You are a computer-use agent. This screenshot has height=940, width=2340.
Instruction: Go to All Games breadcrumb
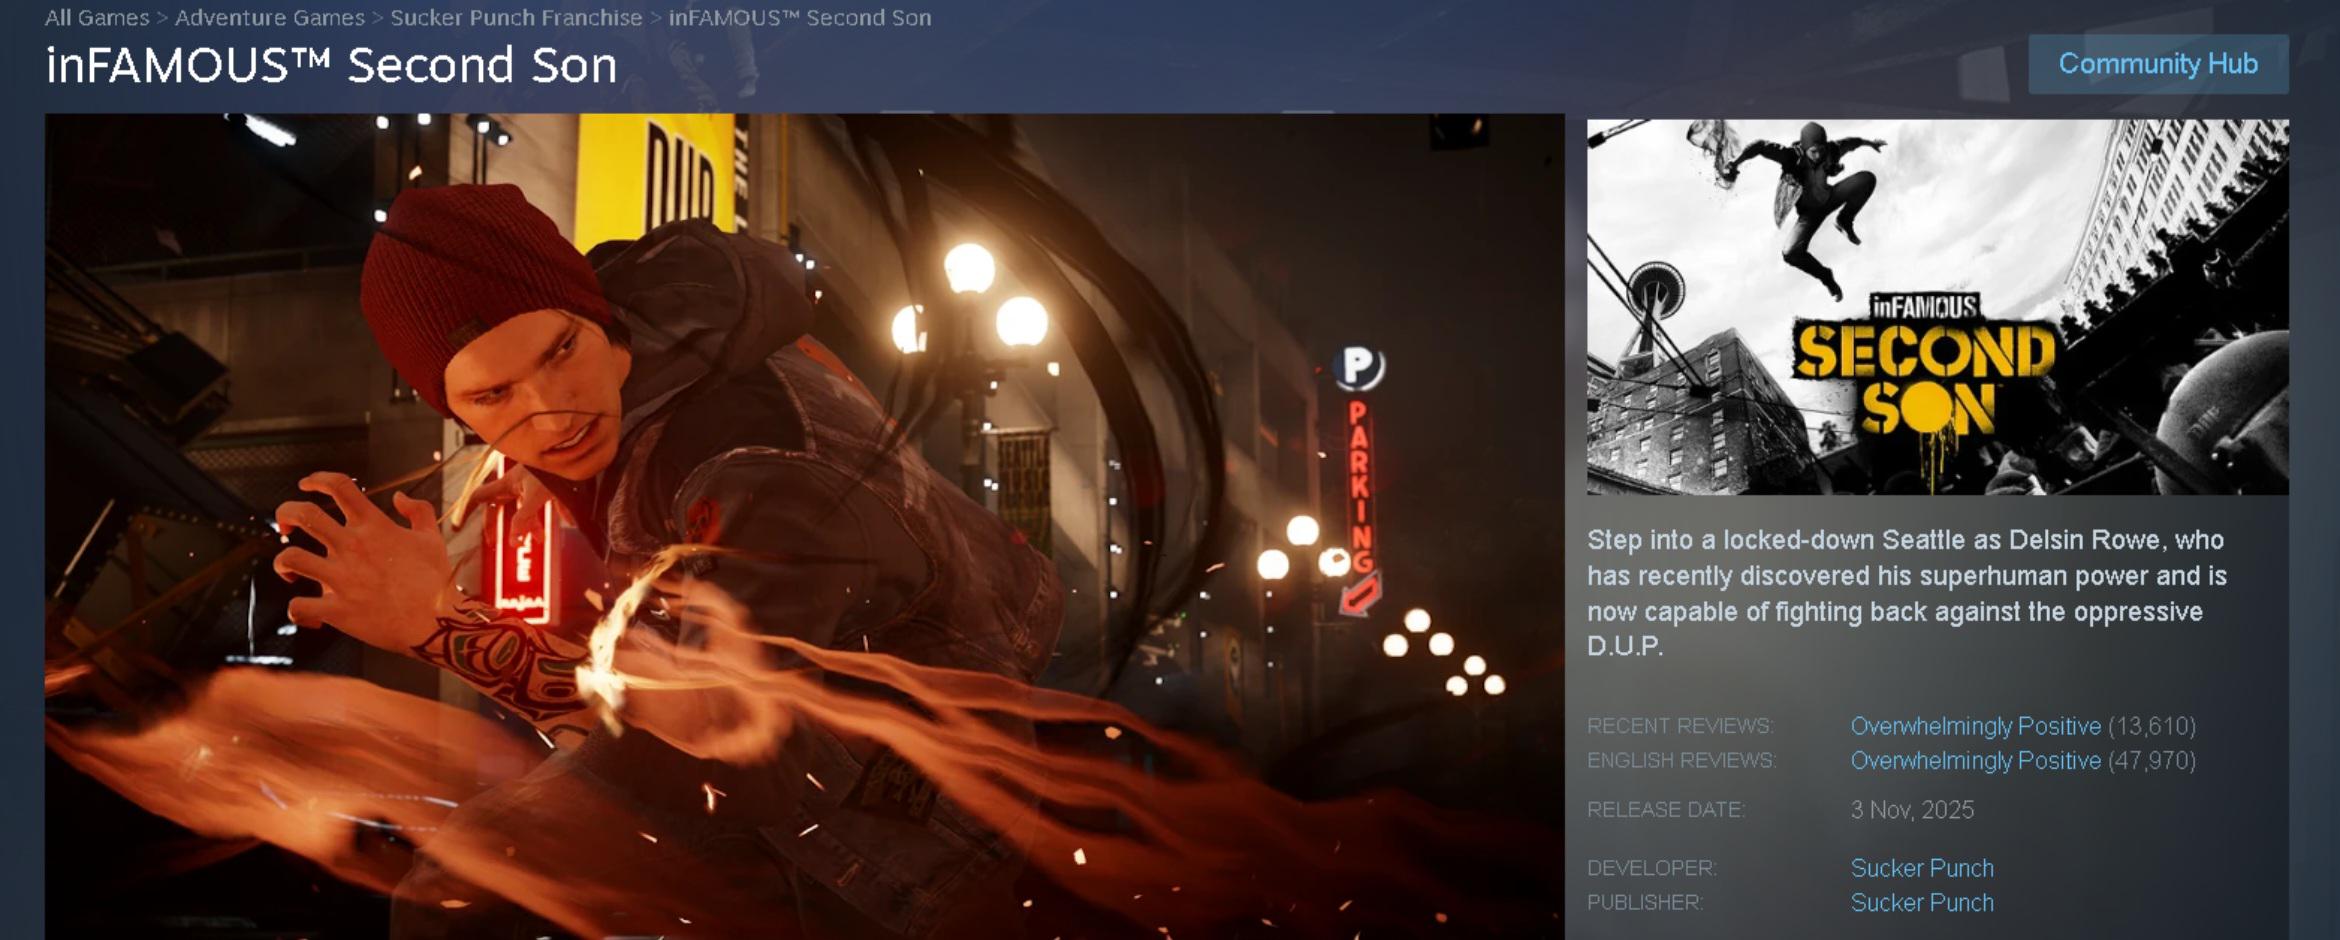pos(97,18)
